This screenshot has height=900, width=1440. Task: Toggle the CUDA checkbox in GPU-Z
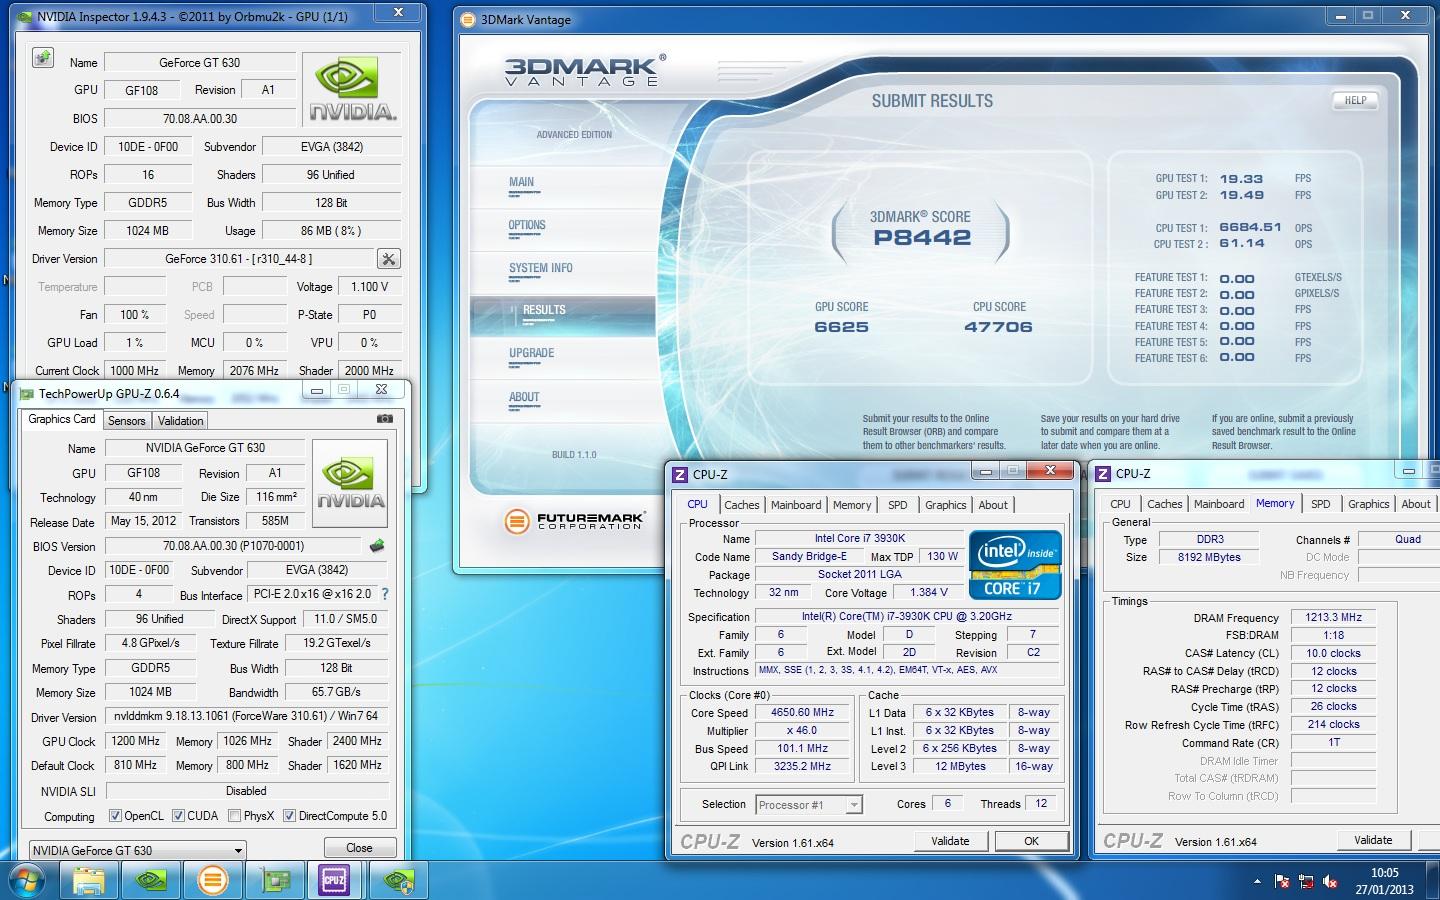178,816
